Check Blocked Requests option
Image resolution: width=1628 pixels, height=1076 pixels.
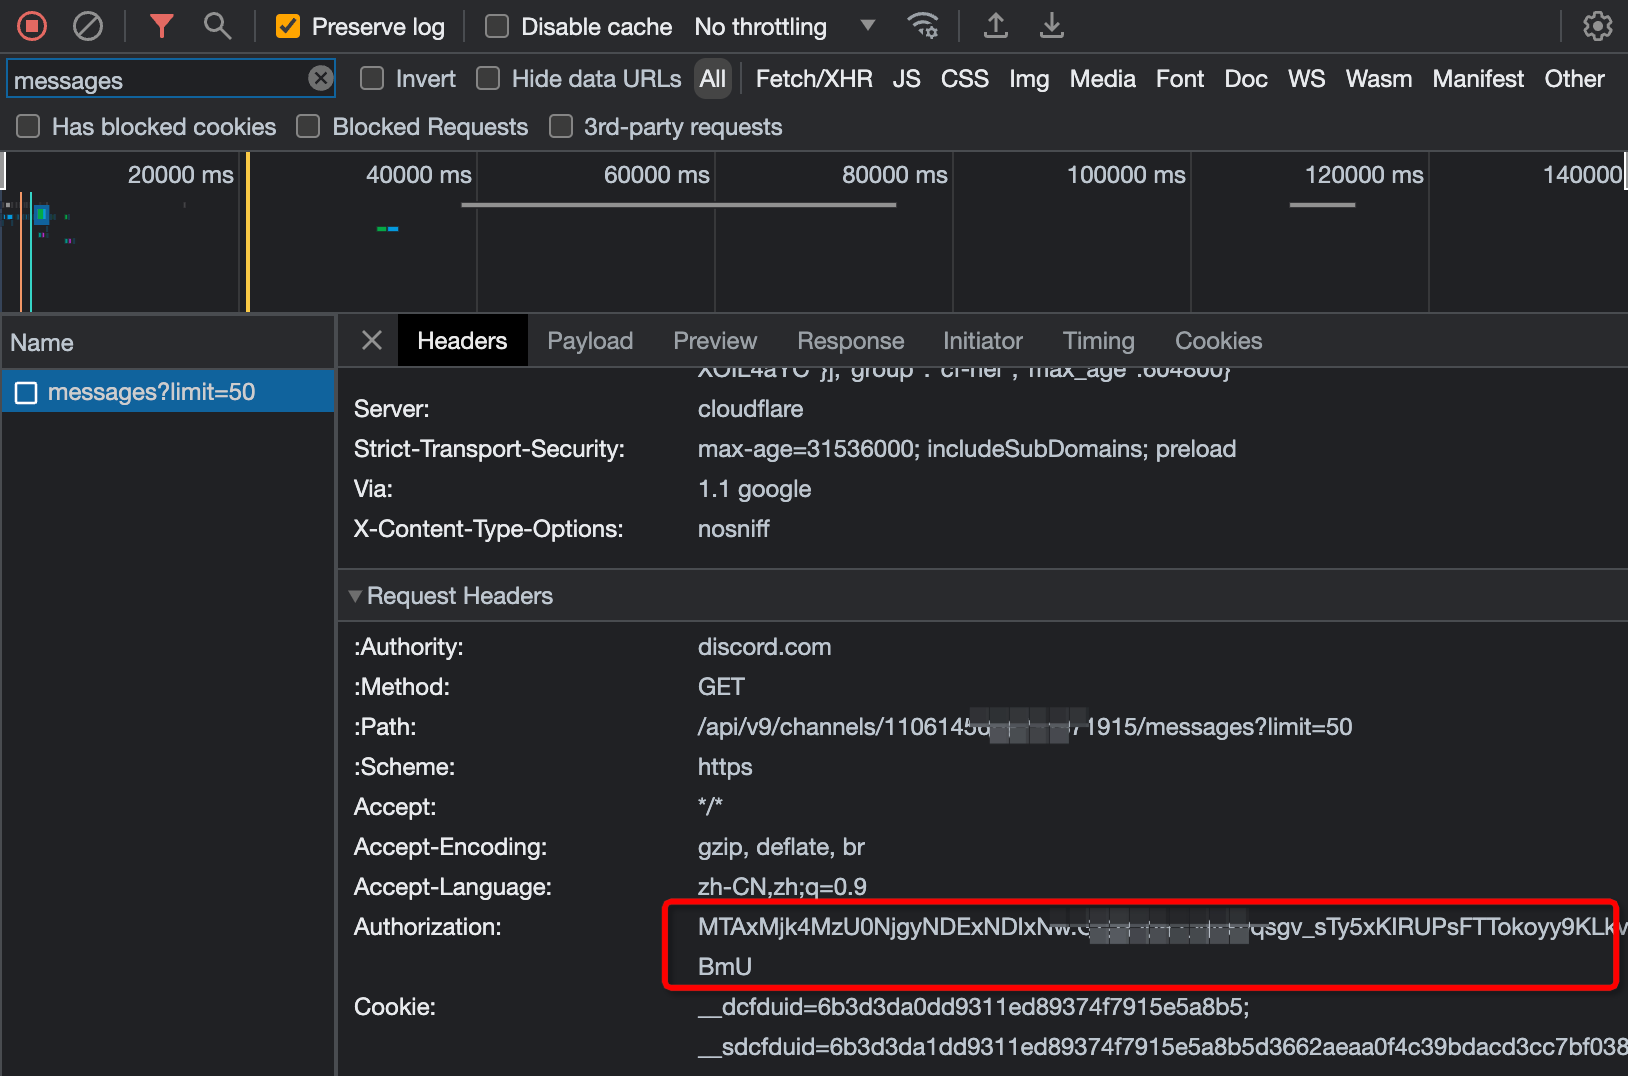coord(308,126)
